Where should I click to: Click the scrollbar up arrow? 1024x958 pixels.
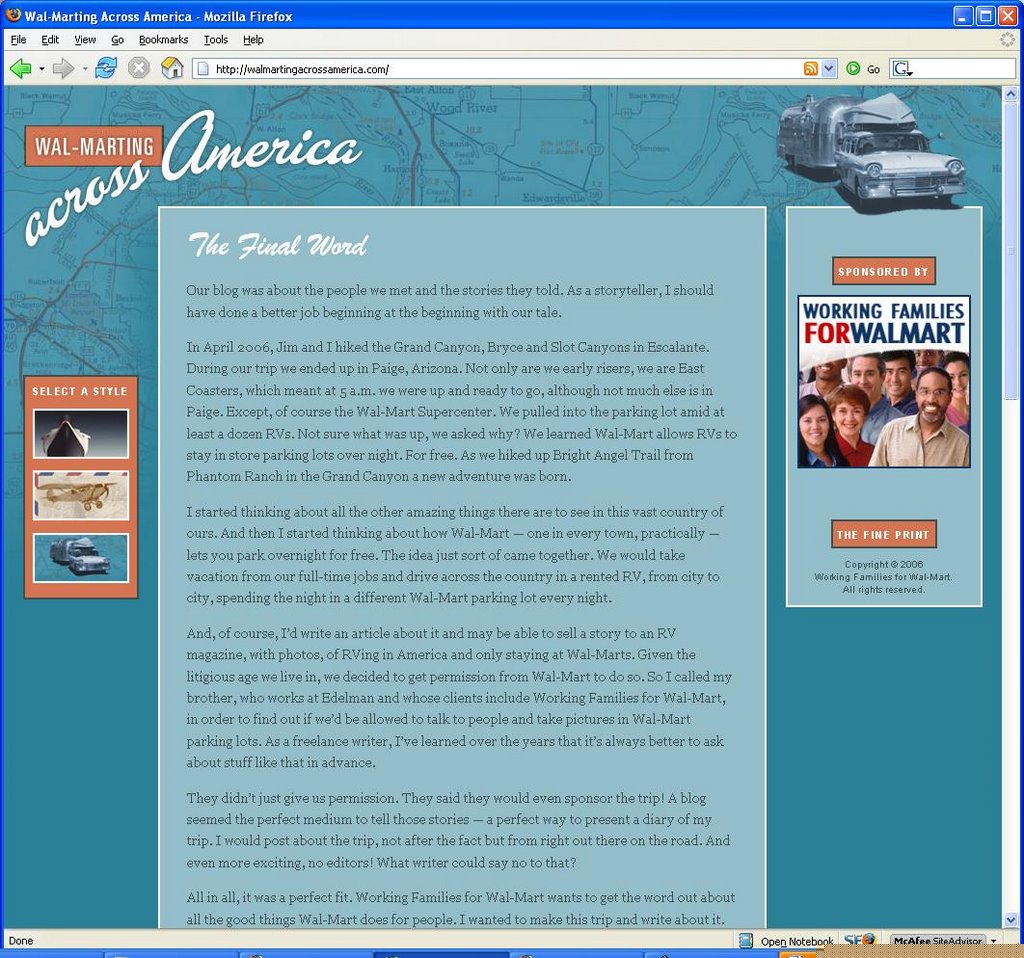(1010, 94)
